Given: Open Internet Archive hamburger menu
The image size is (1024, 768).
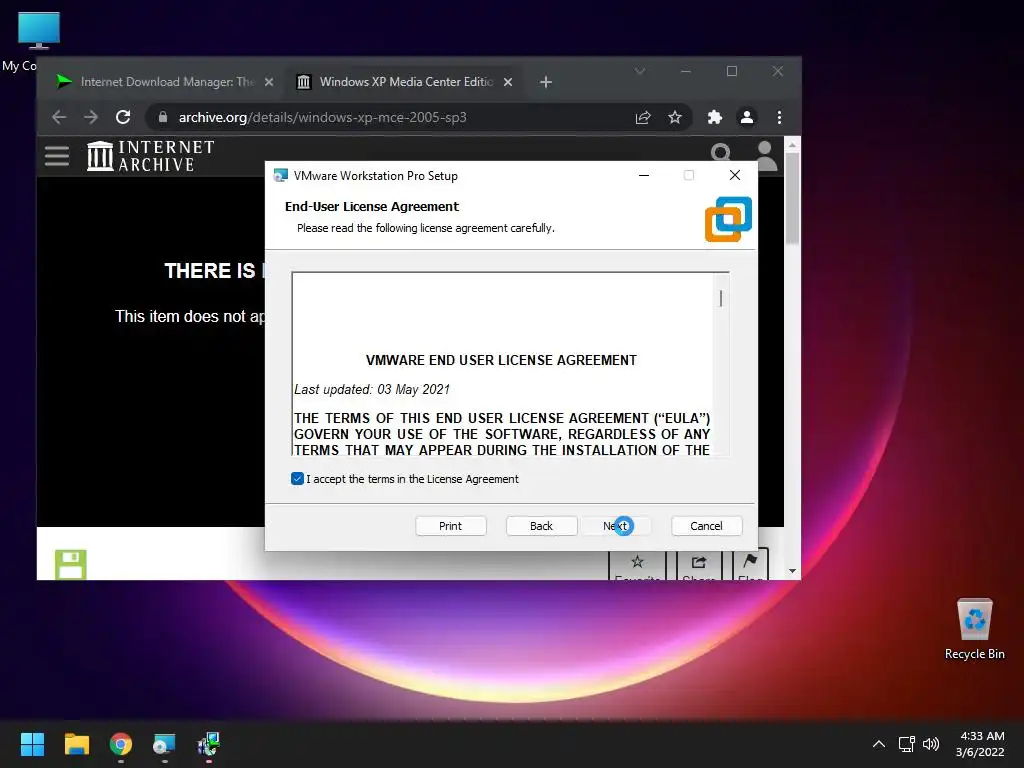Looking at the screenshot, I should pyautogui.click(x=57, y=155).
